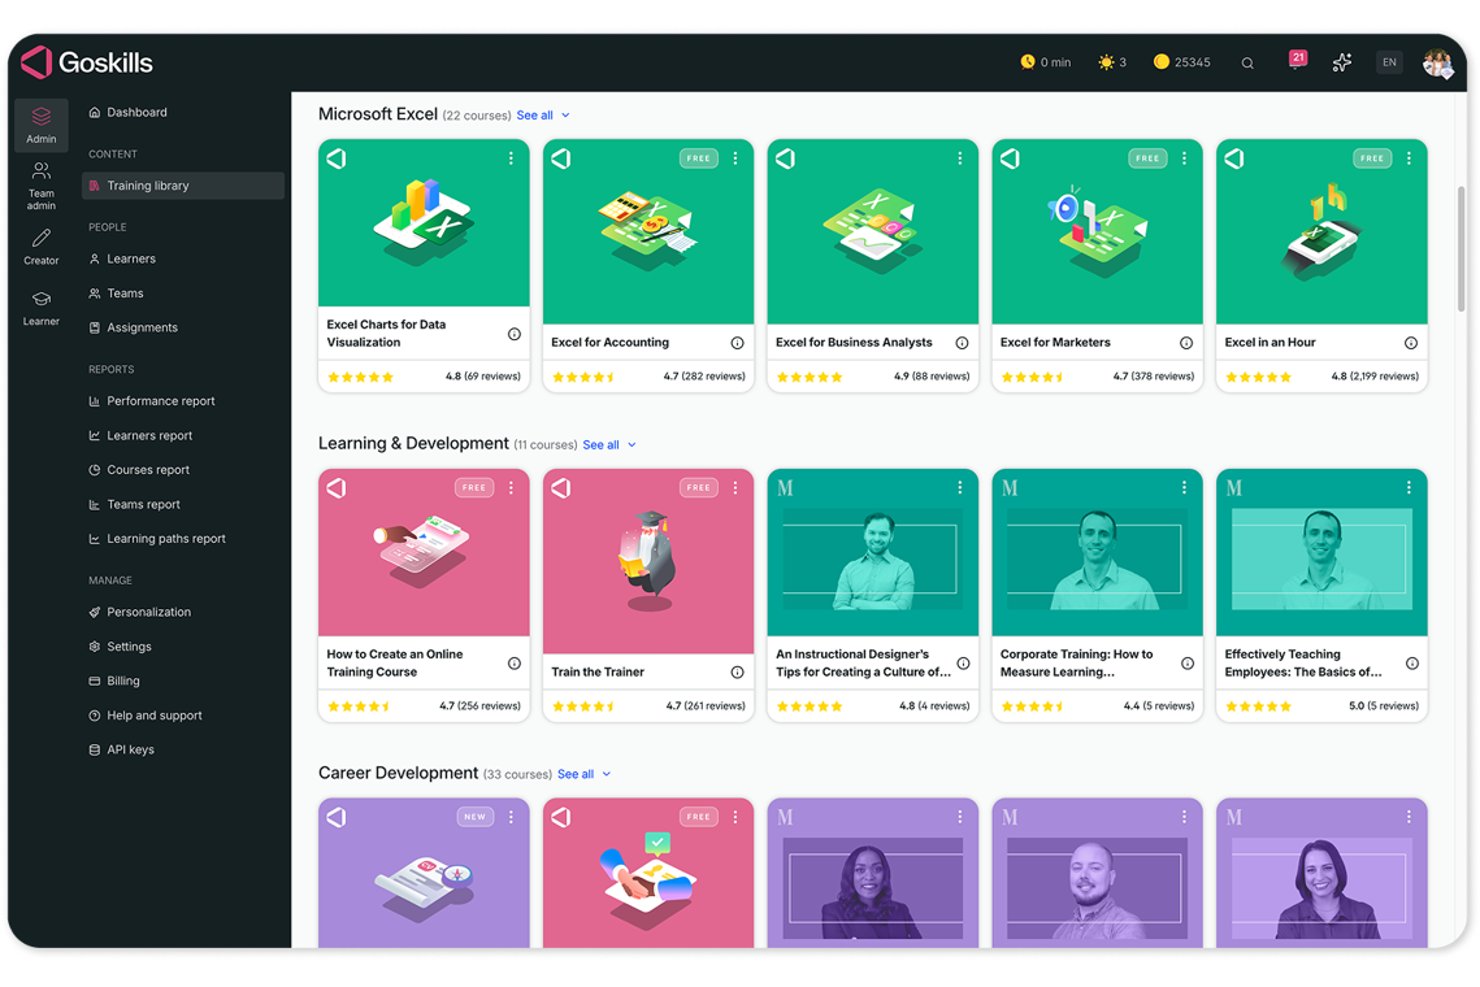The image size is (1480, 987).
Task: Switch to Team admin view
Action: point(41,186)
